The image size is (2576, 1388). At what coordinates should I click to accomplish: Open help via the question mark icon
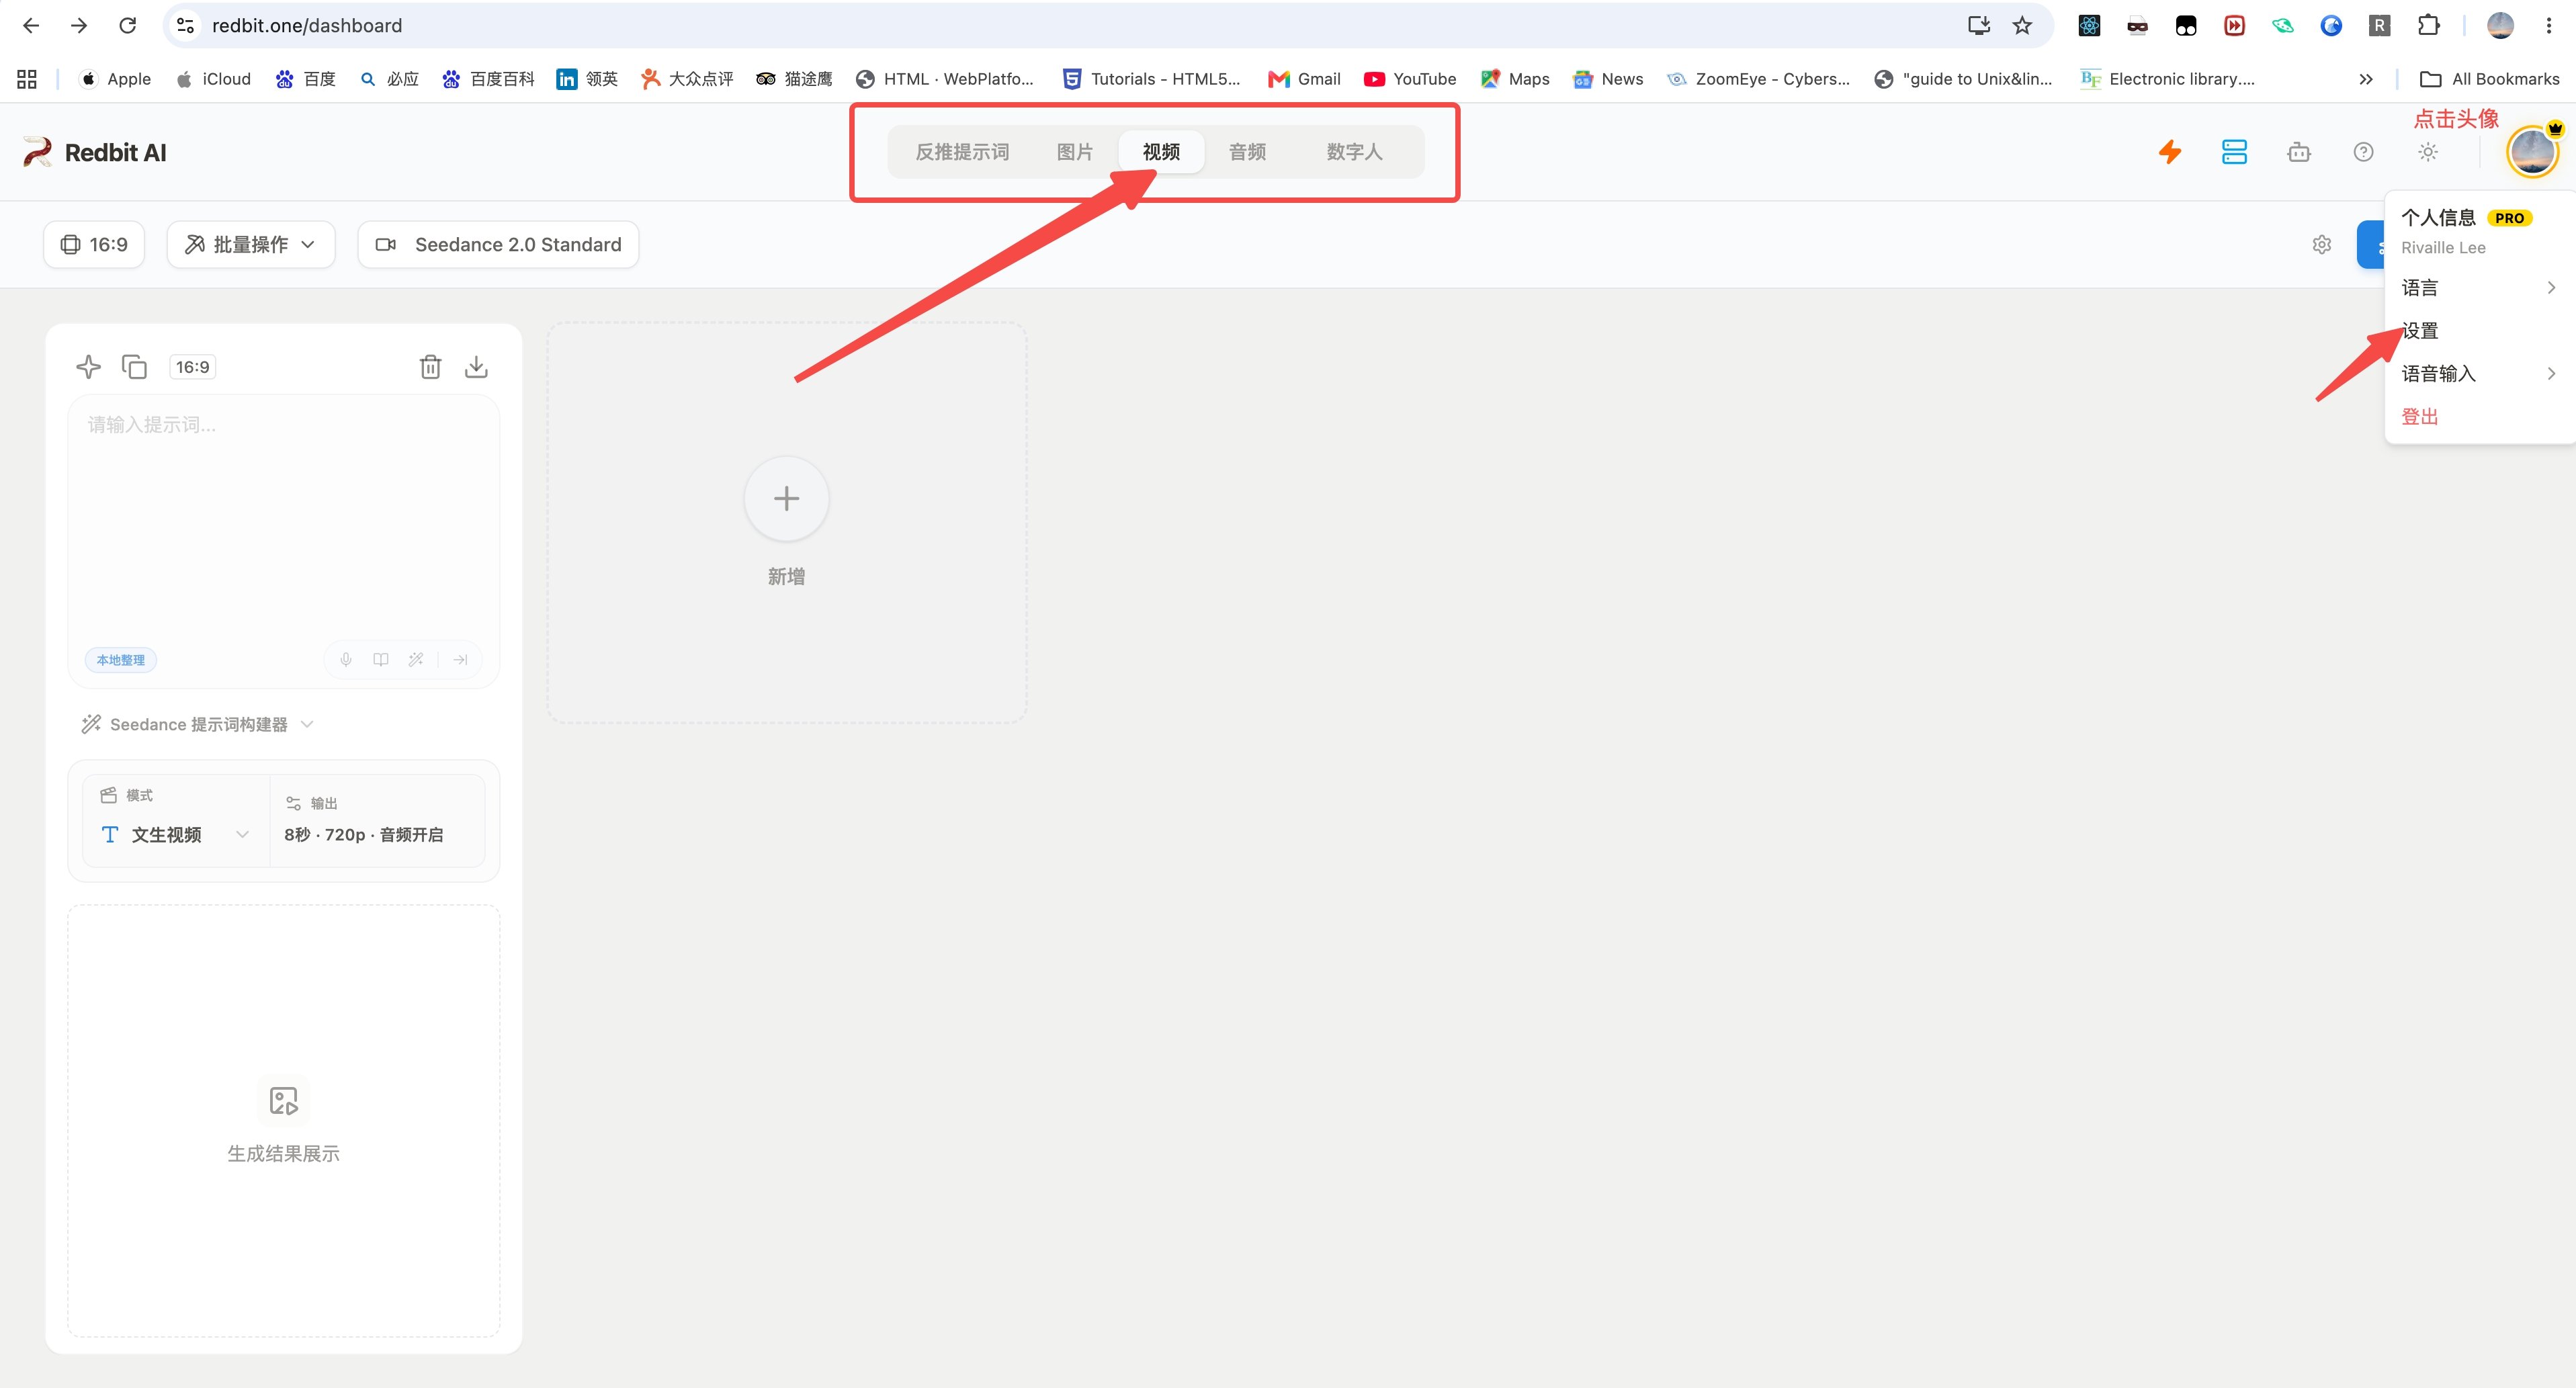tap(2363, 152)
